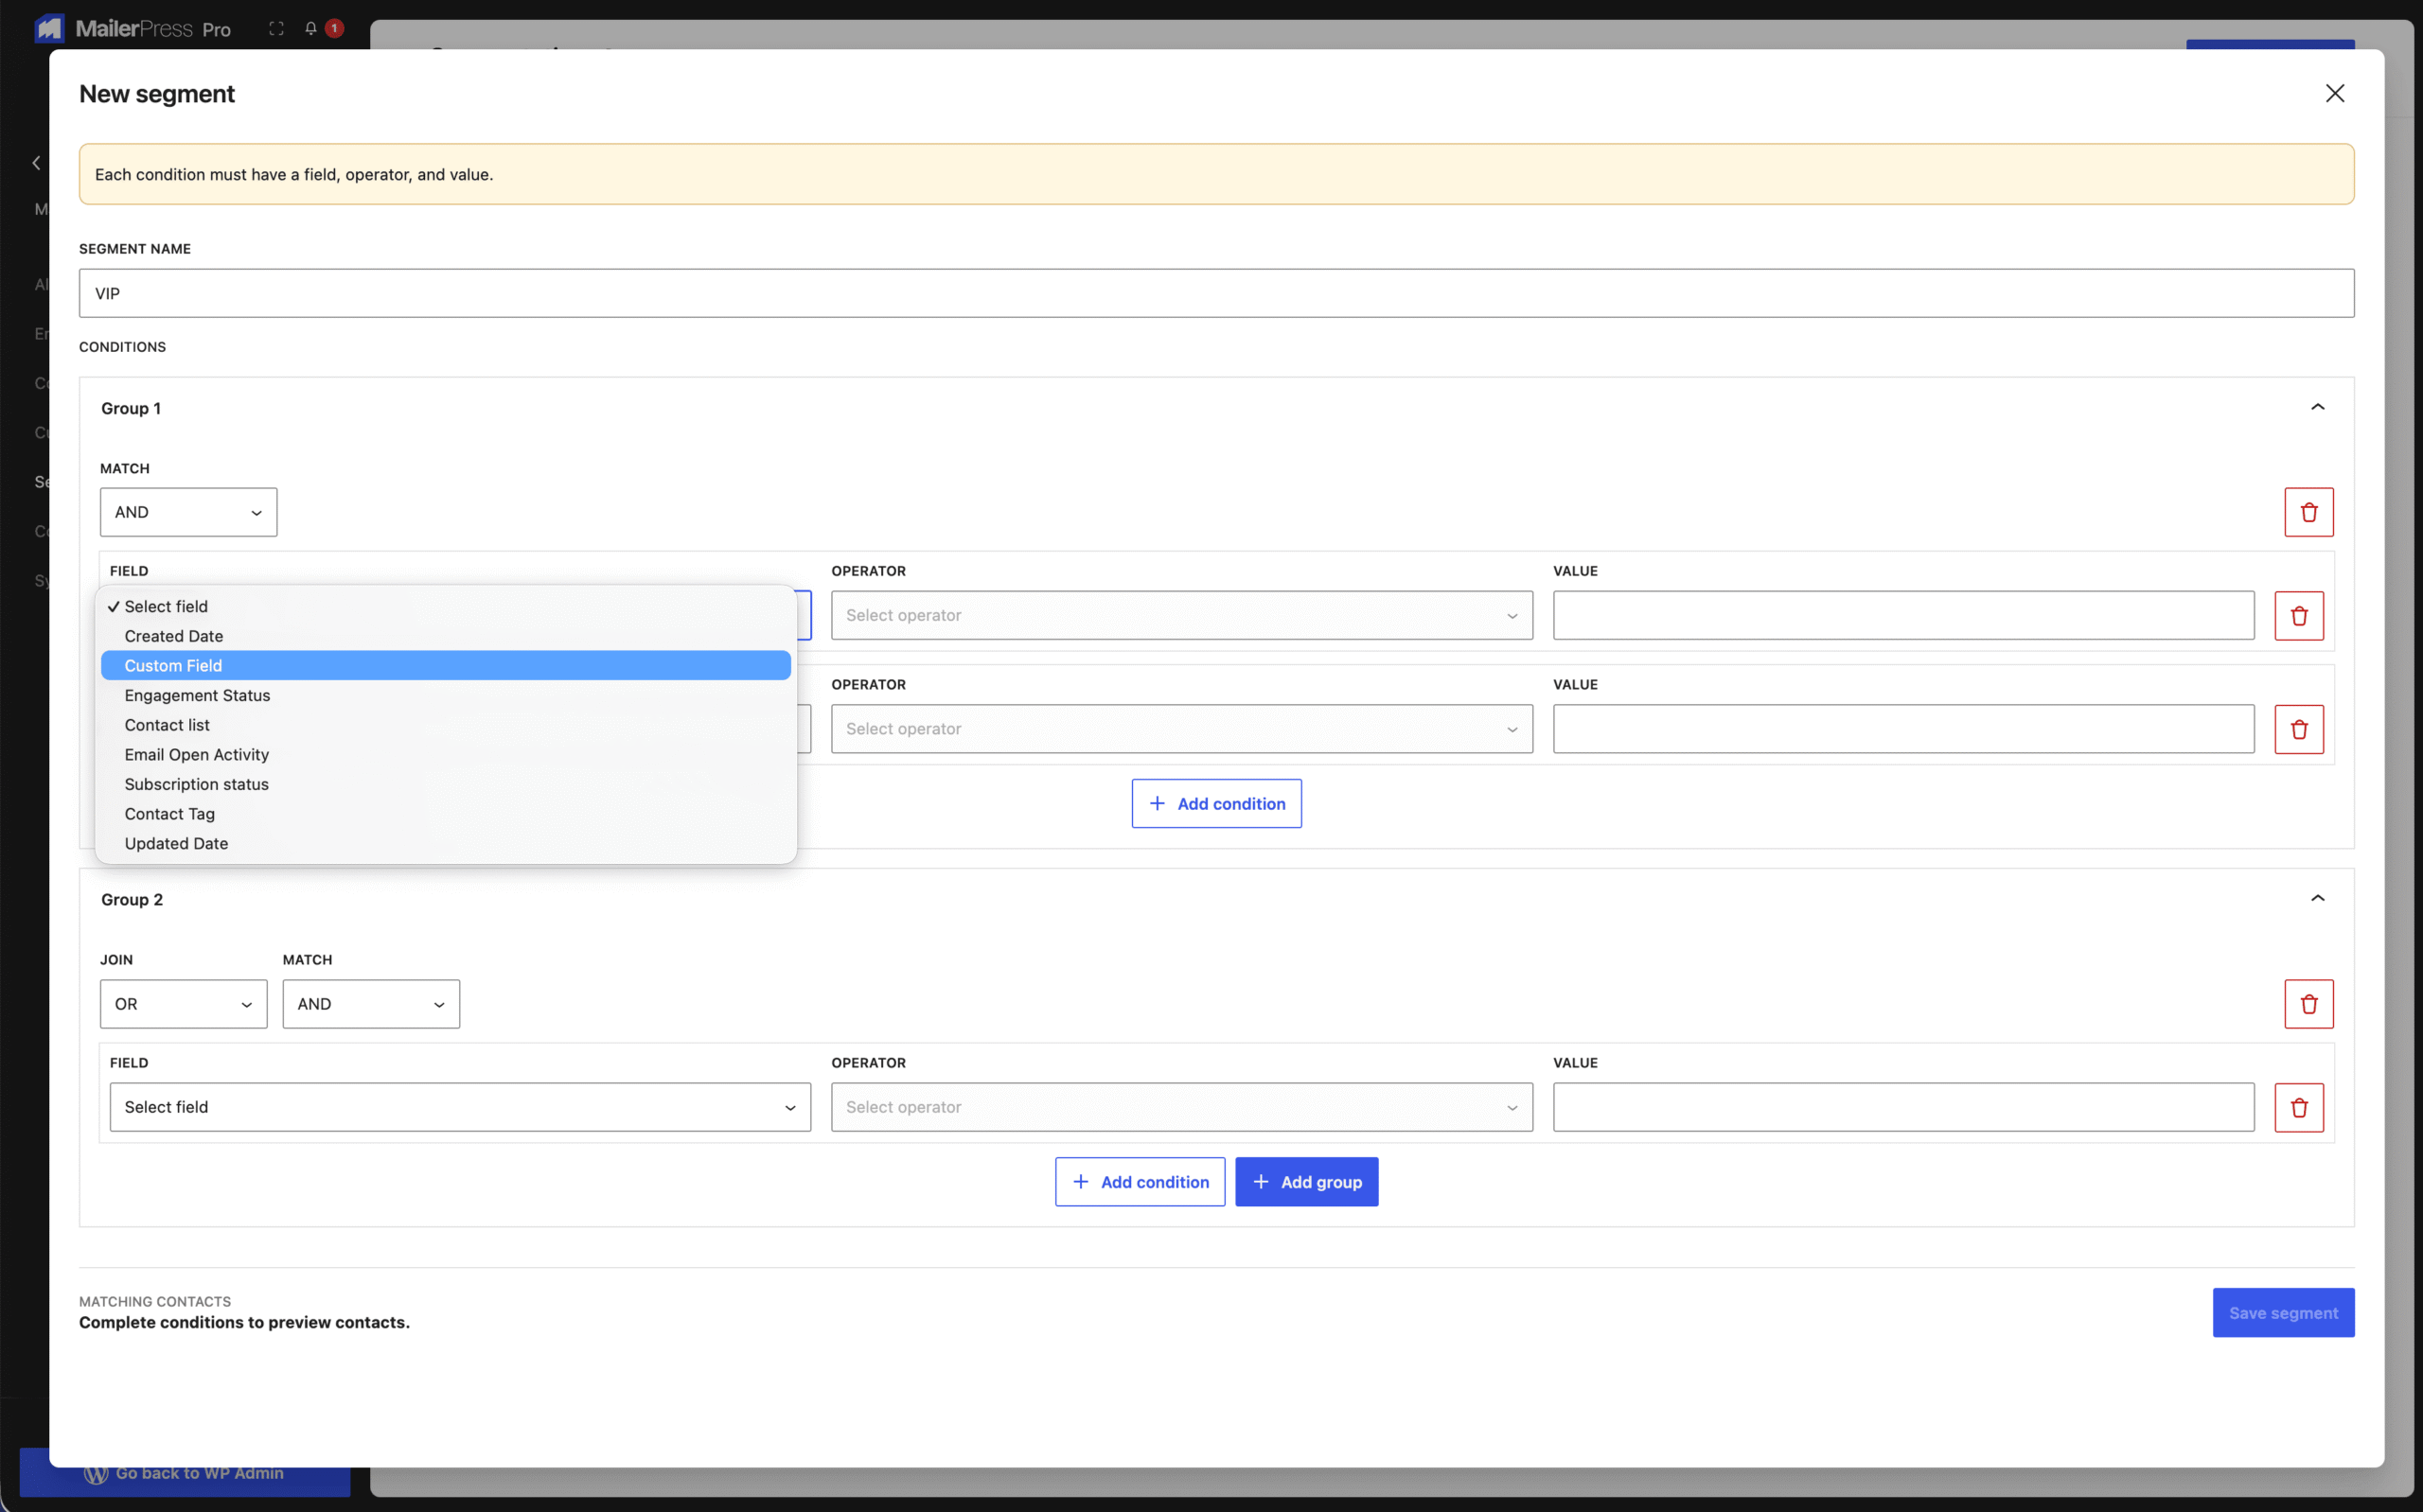Focus first Value input in Group 1
The width and height of the screenshot is (2423, 1512).
[x=1903, y=615]
